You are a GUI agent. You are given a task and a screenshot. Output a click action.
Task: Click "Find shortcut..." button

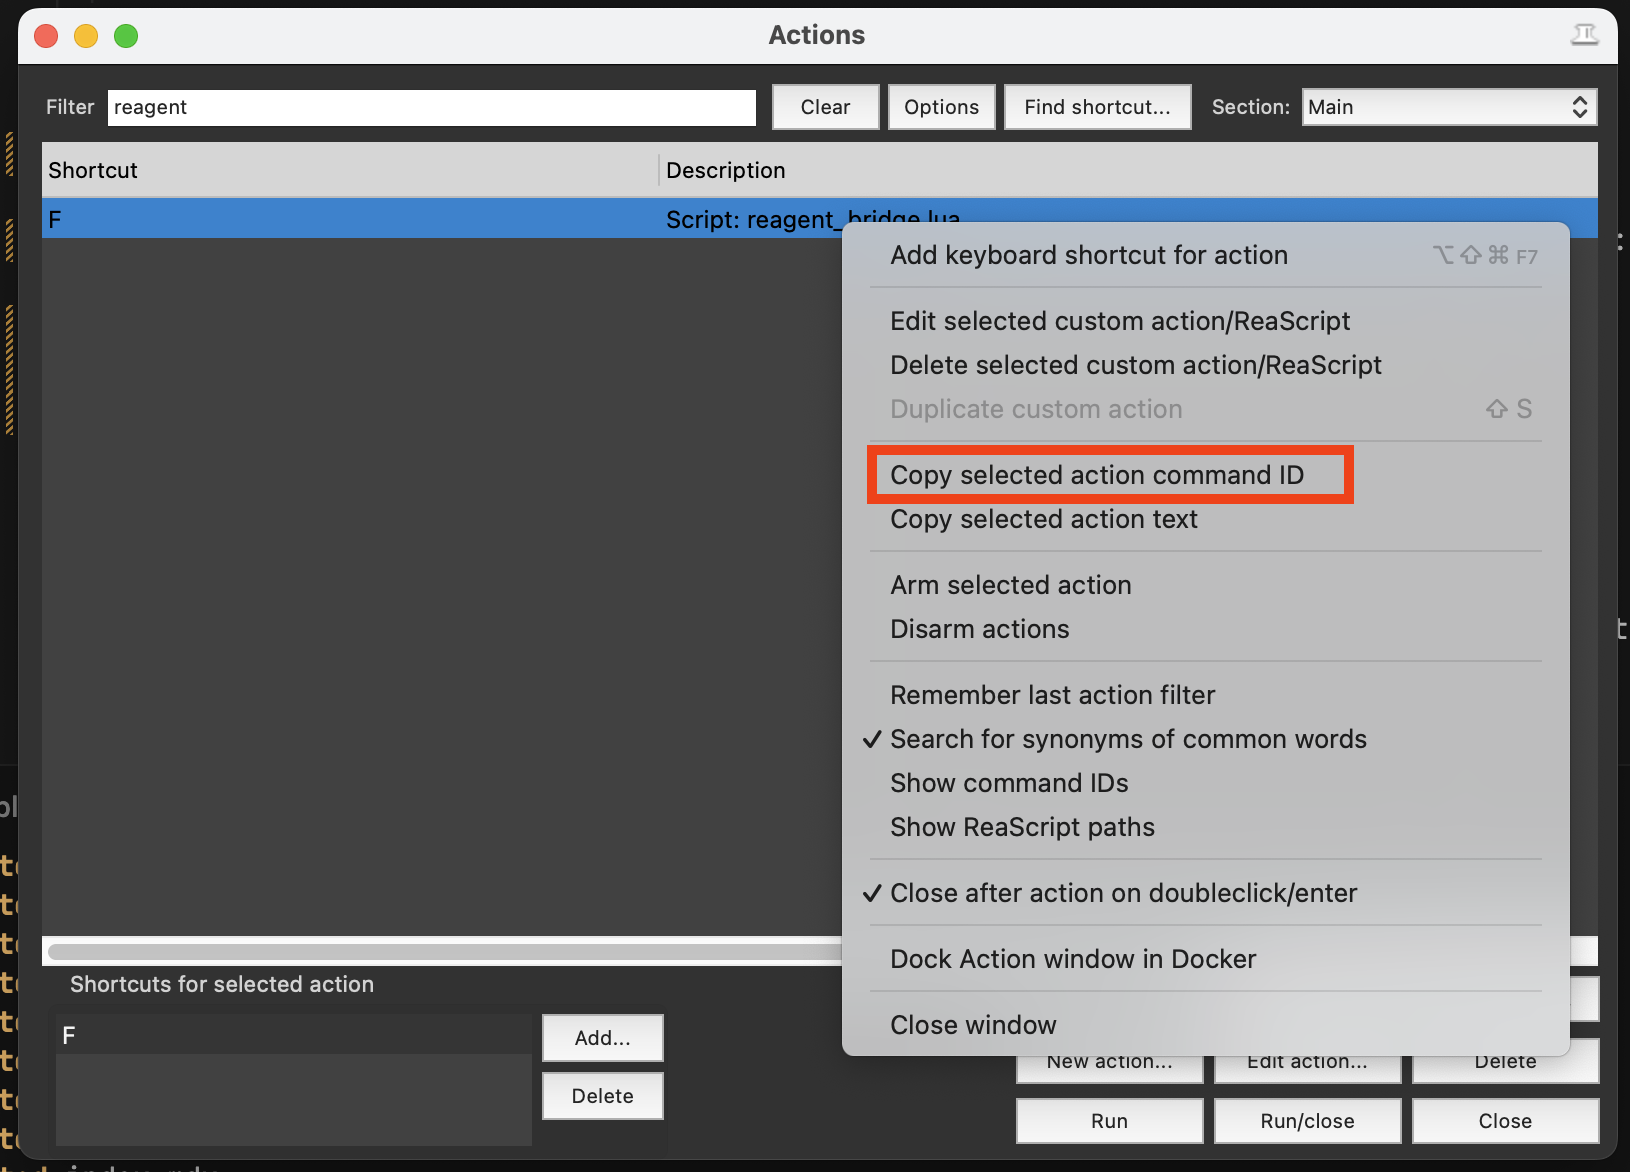pyautogui.click(x=1097, y=107)
